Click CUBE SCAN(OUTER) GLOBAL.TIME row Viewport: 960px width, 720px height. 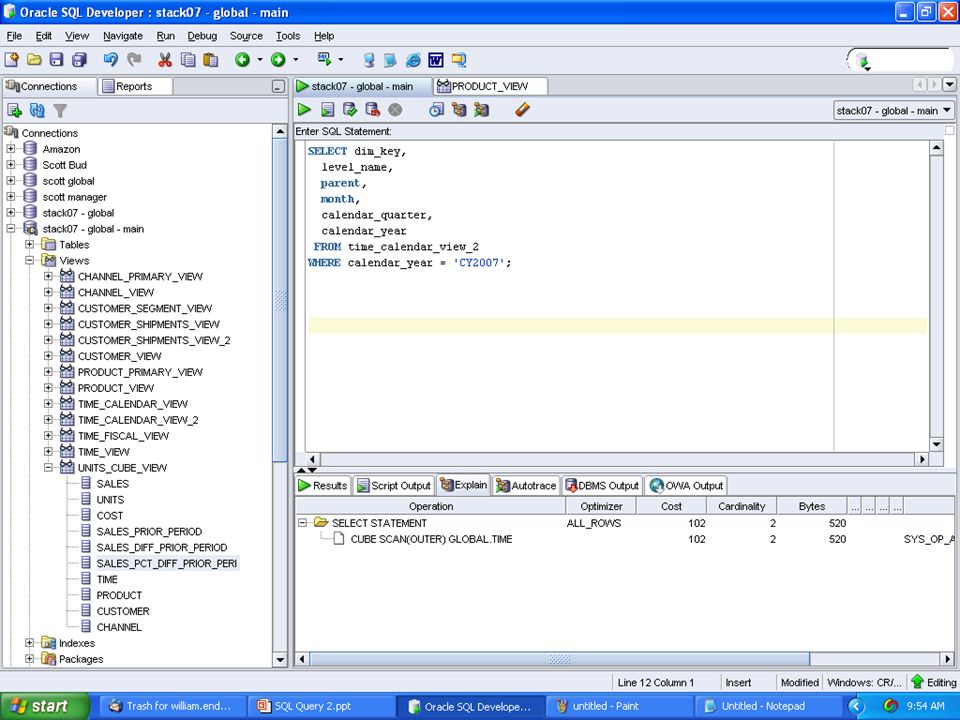click(431, 539)
